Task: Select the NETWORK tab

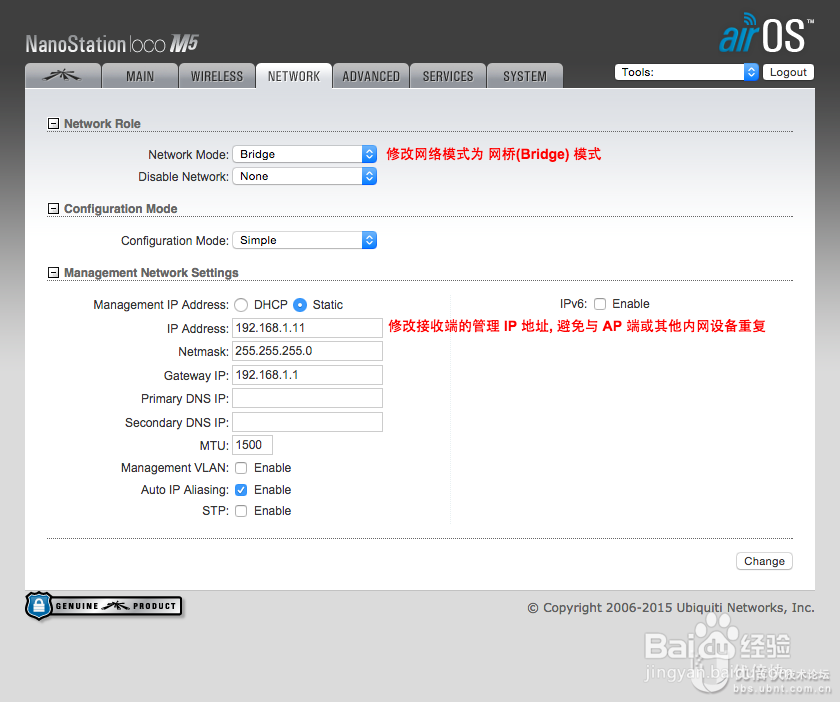Action: click(294, 76)
